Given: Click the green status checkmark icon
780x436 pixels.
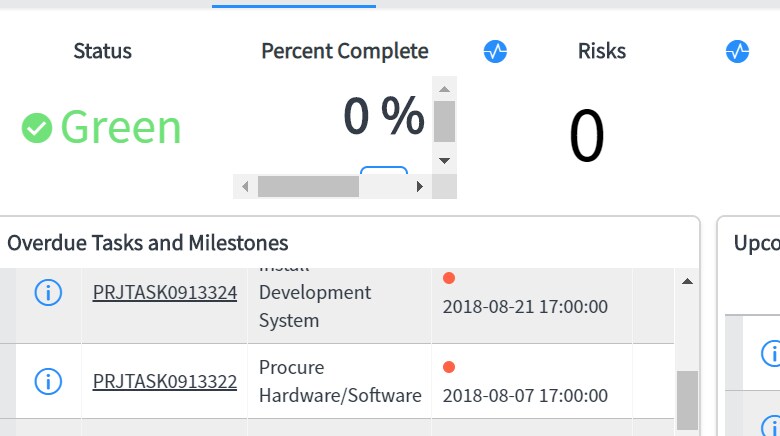Looking at the screenshot, I should point(37,127).
